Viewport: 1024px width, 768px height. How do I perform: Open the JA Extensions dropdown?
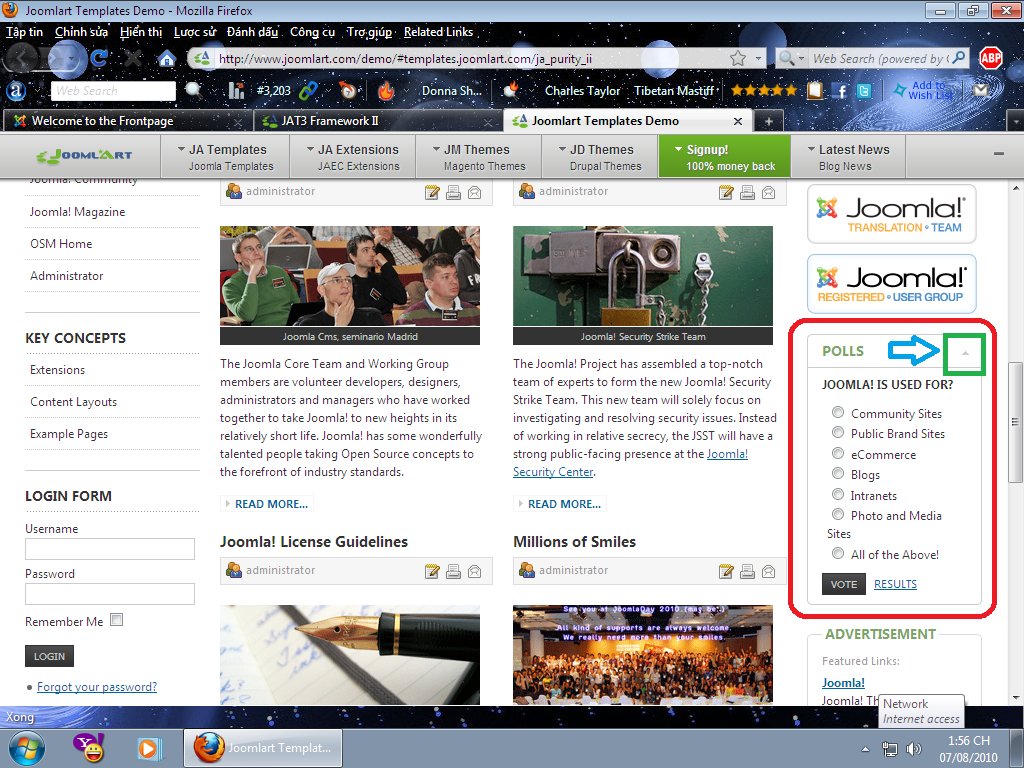point(353,157)
